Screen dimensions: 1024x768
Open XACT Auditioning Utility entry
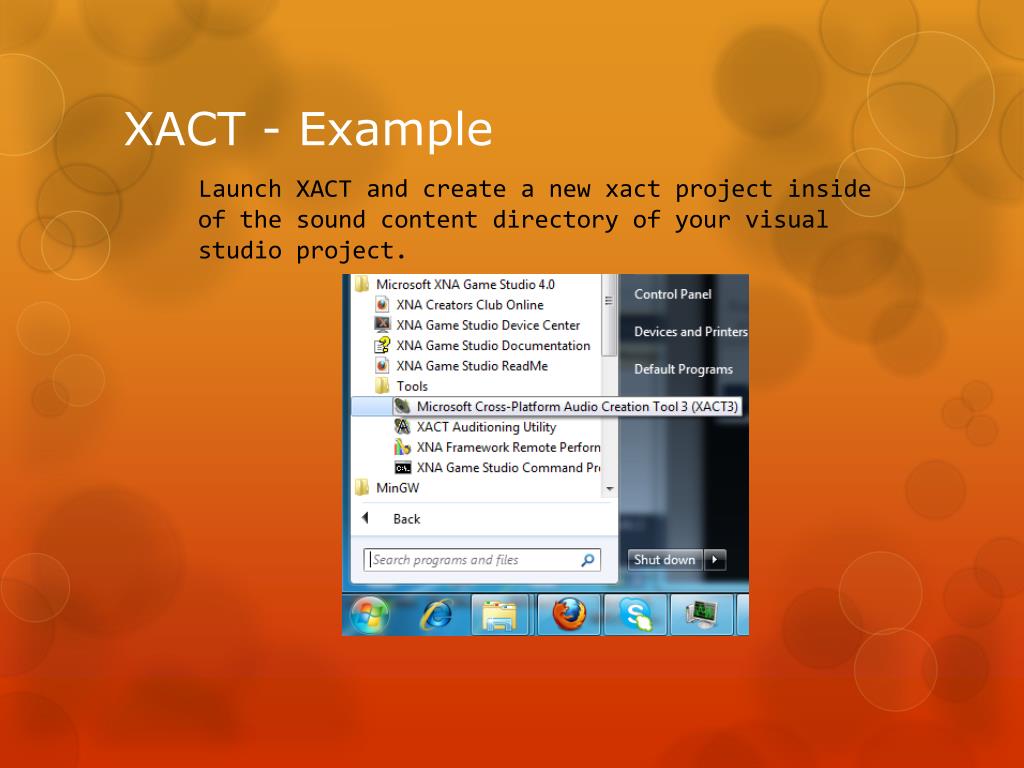click(x=486, y=426)
